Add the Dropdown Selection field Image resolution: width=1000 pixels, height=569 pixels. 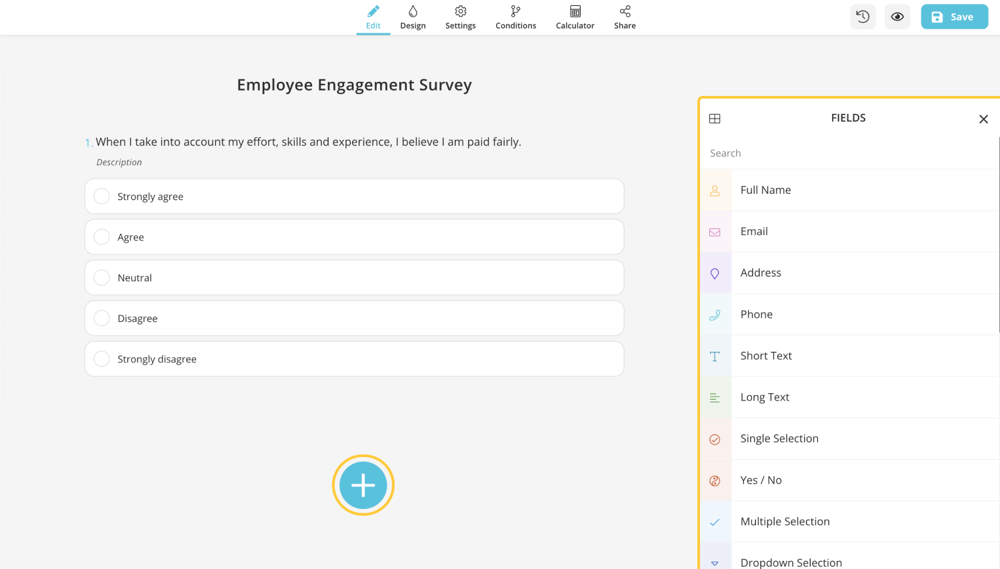point(790,561)
